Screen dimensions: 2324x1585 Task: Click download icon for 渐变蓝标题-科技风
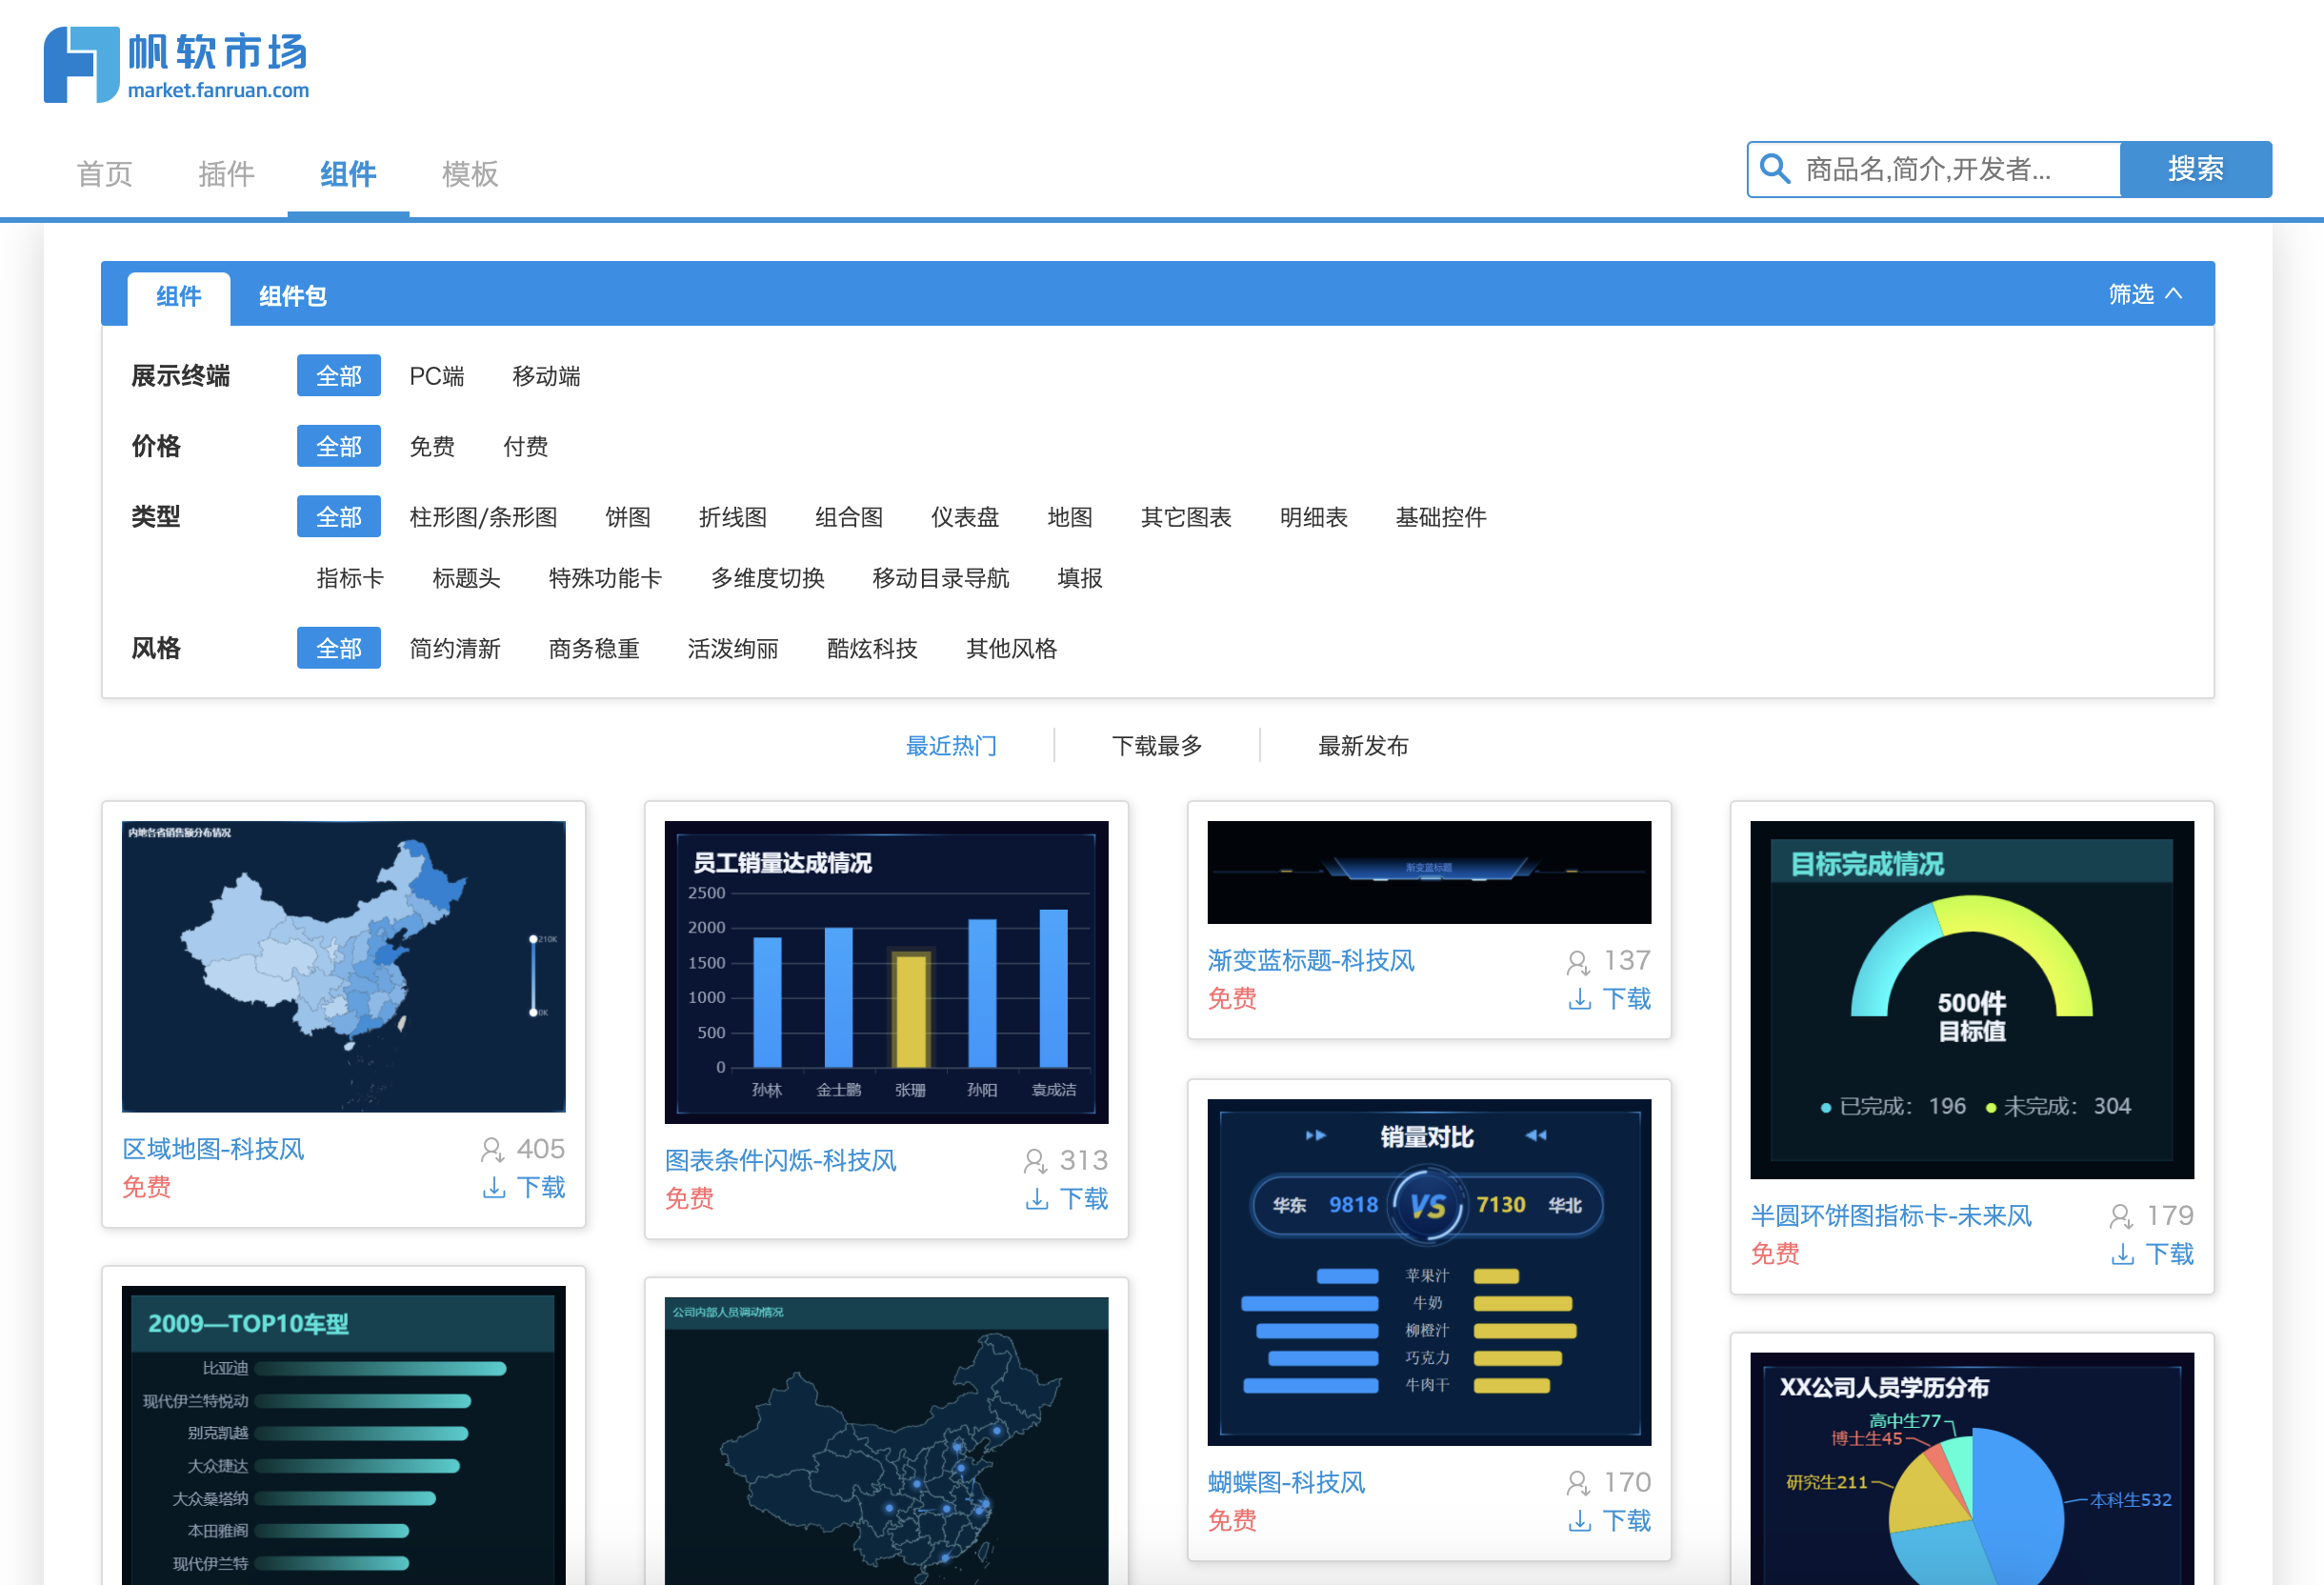click(1580, 998)
